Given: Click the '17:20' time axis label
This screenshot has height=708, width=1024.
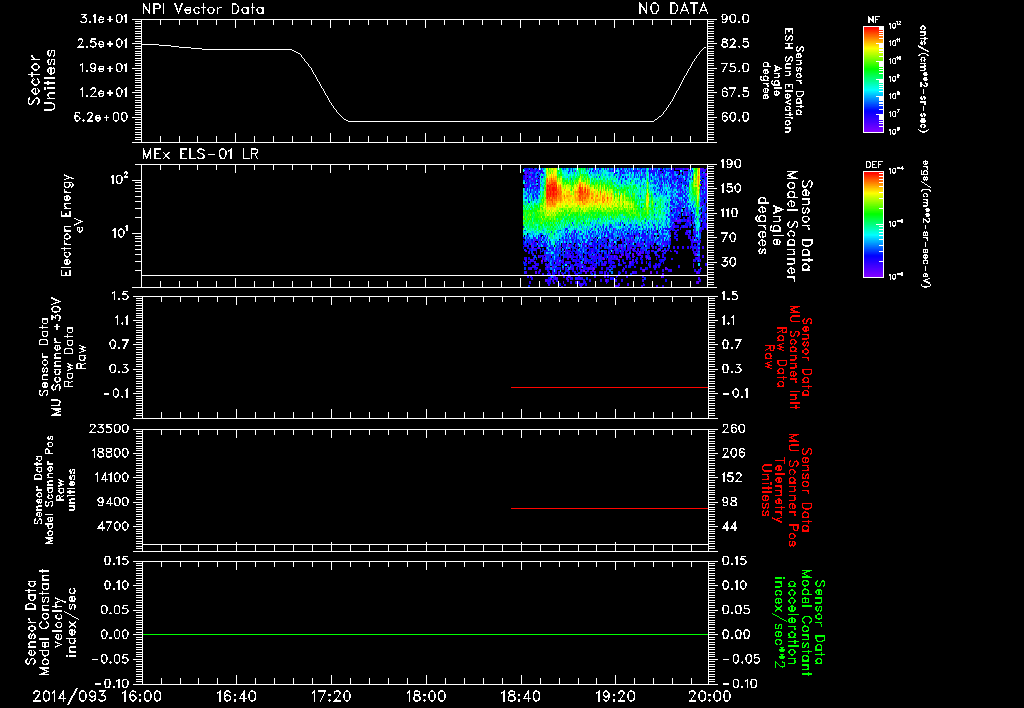Looking at the screenshot, I should [331, 696].
